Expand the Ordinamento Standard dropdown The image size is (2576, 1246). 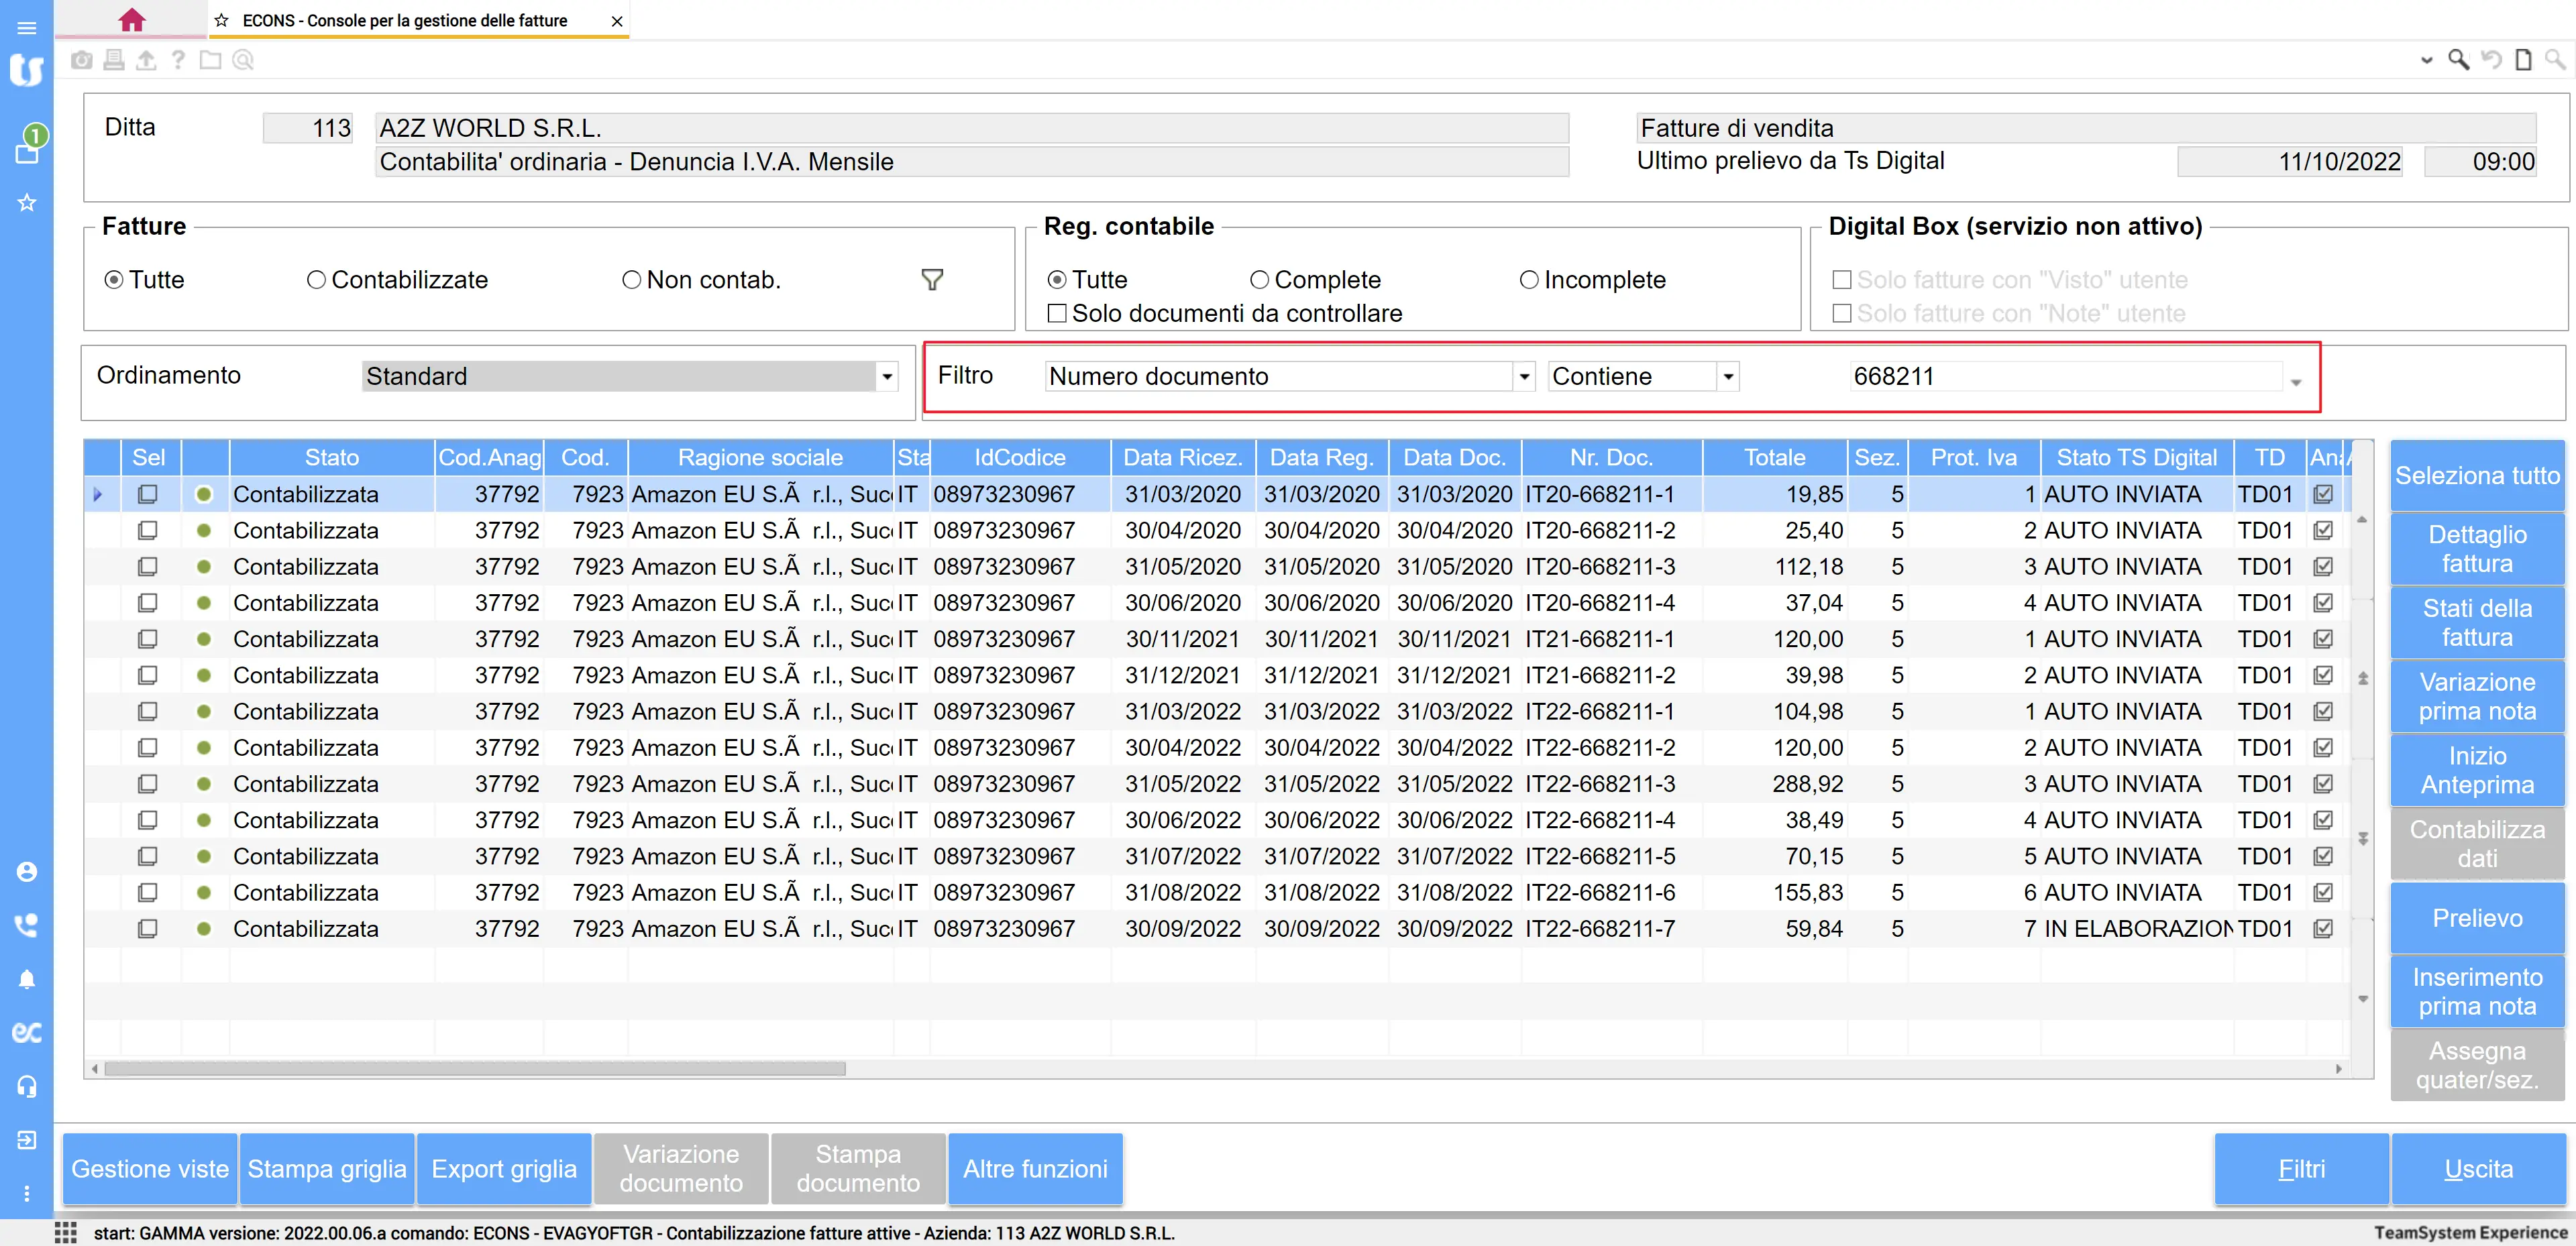tap(886, 377)
